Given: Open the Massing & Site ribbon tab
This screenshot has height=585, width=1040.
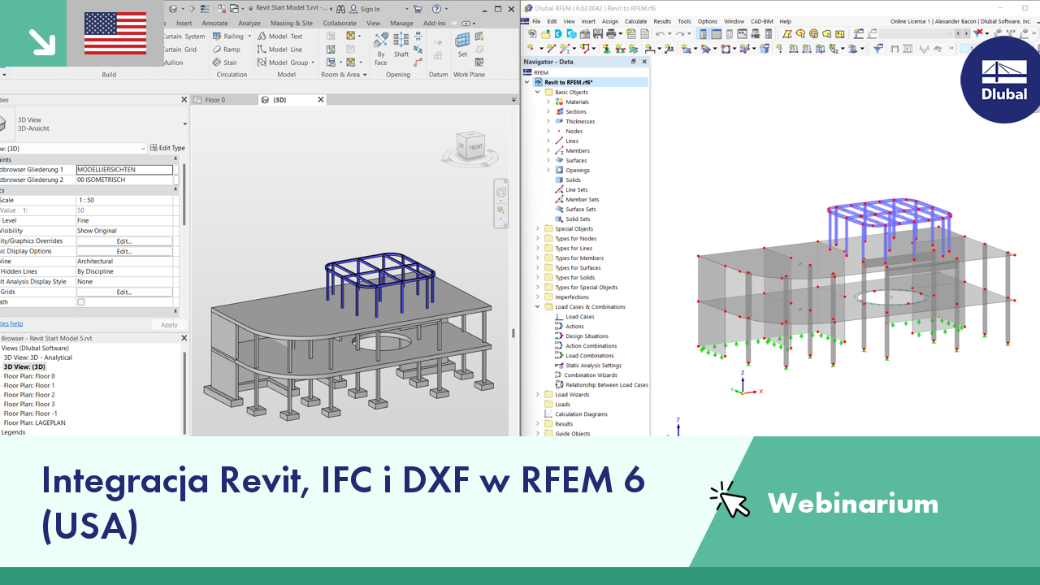Looking at the screenshot, I should [x=291, y=23].
